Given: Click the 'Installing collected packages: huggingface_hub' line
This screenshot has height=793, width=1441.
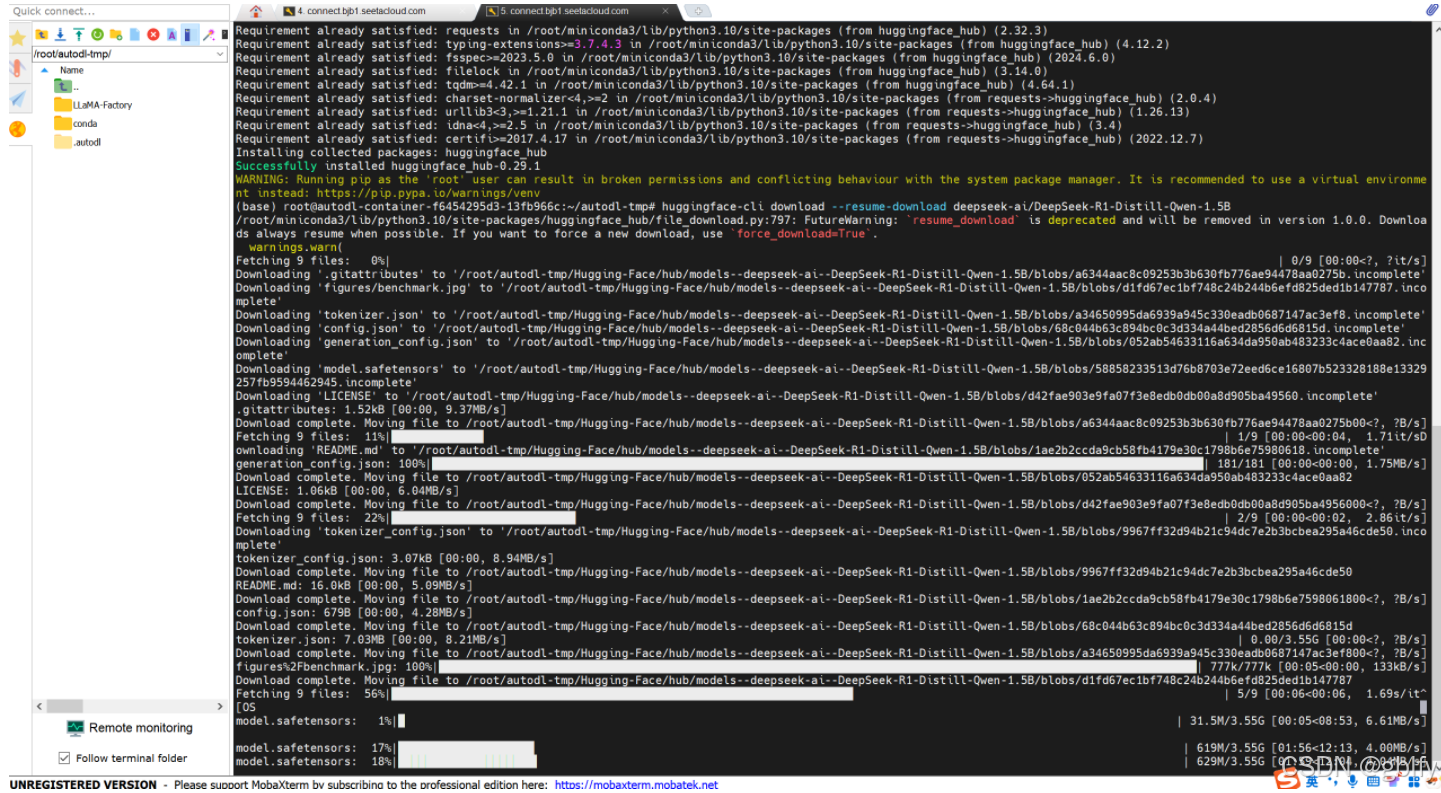Looking at the screenshot, I should pos(391,153).
